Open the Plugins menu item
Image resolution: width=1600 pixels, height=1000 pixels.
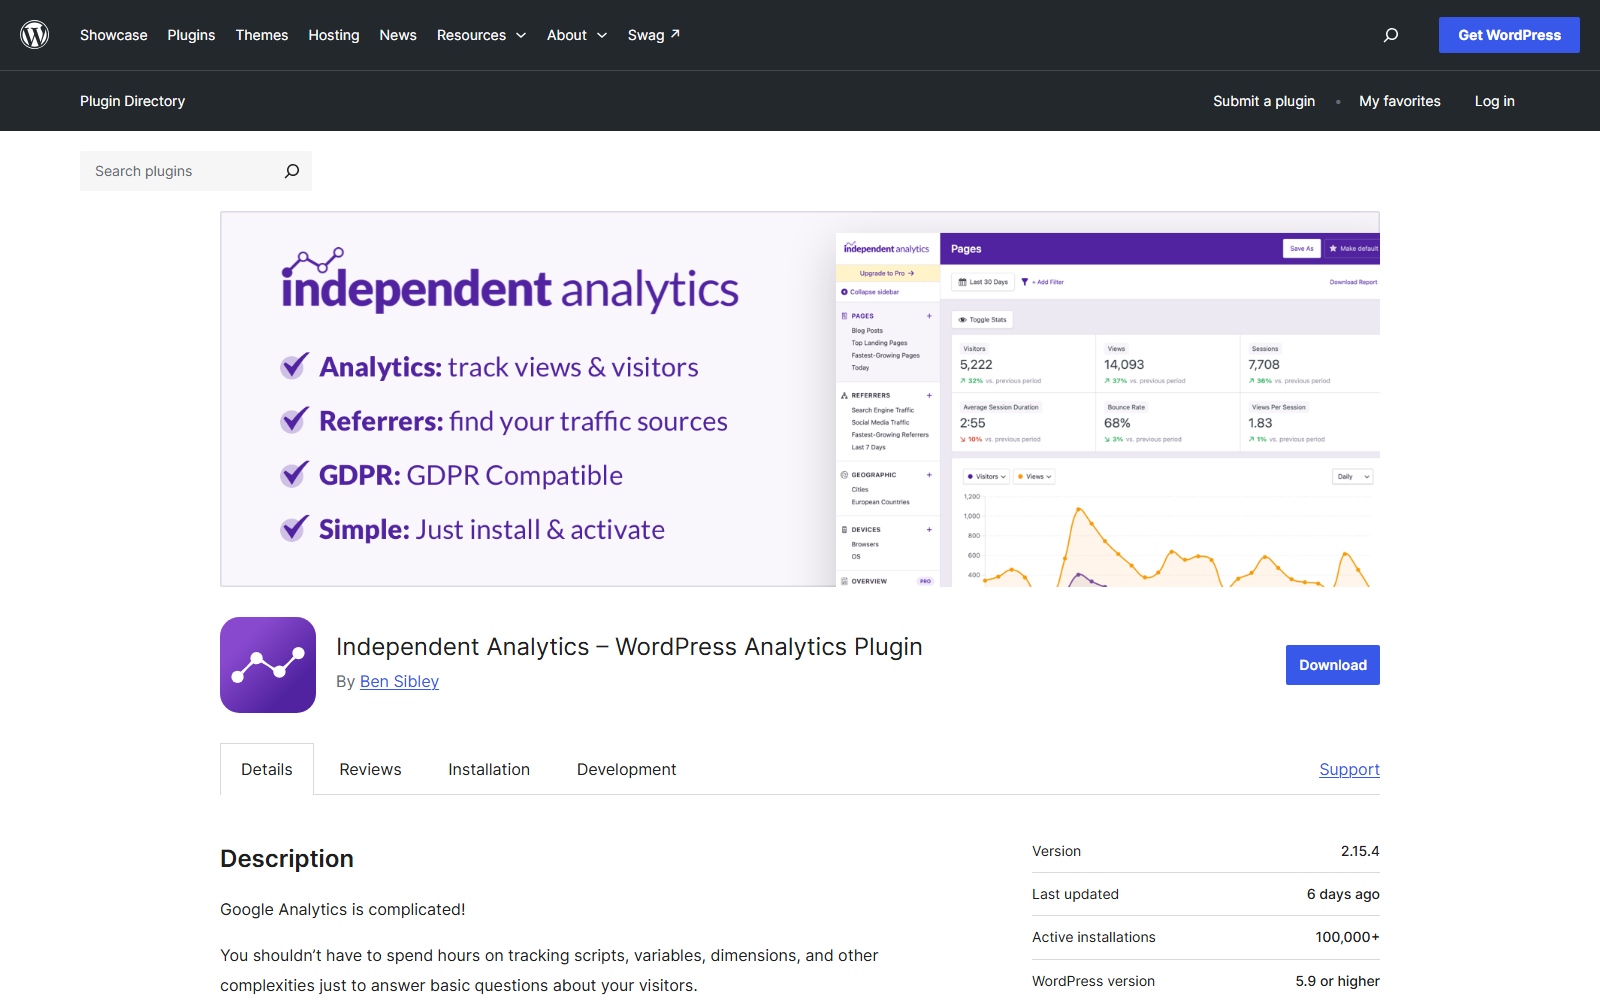pyautogui.click(x=191, y=35)
